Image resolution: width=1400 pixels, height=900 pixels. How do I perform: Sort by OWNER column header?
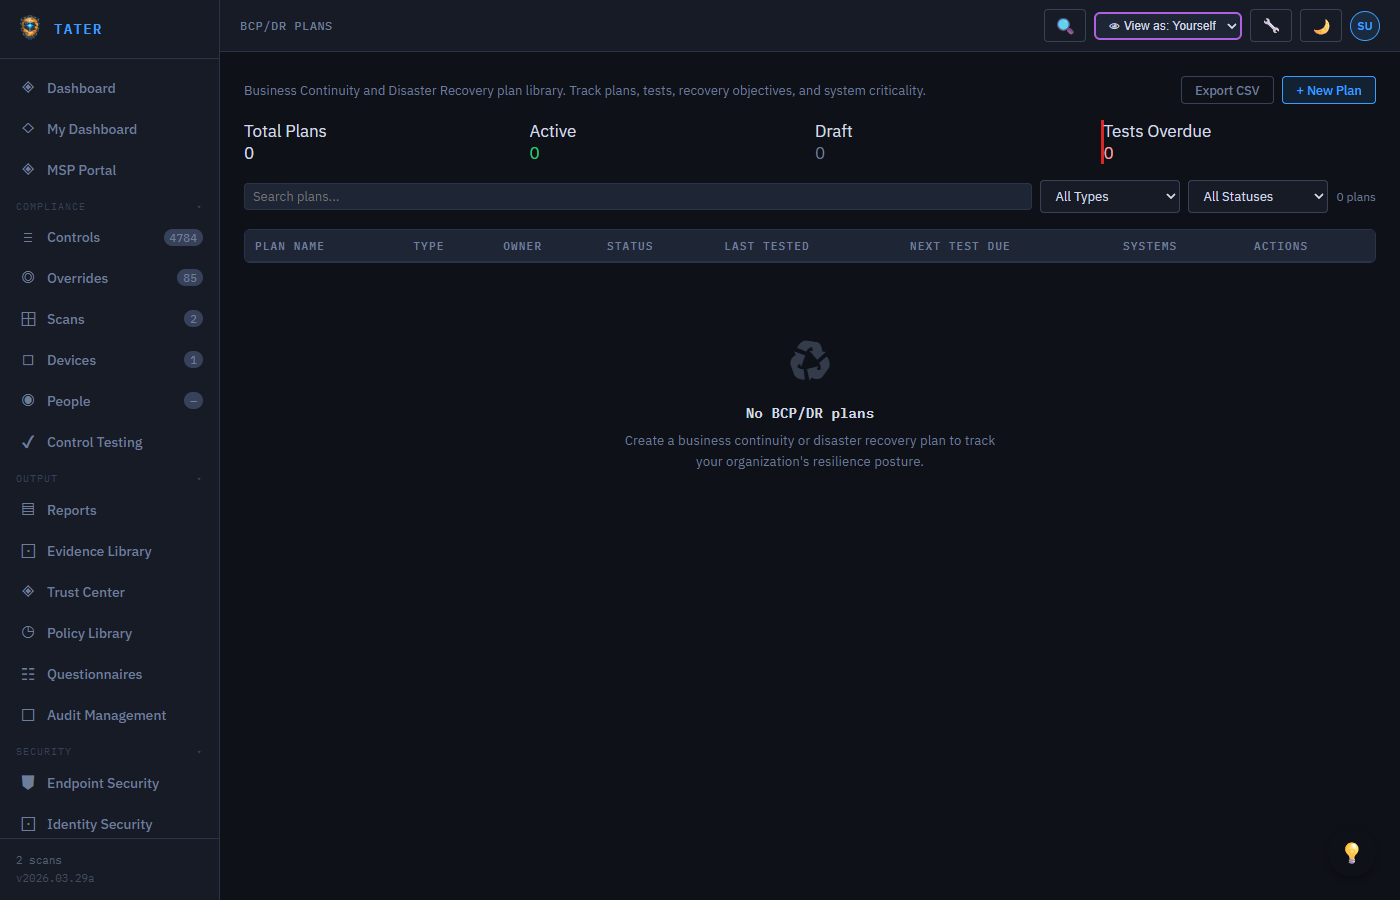[522, 246]
